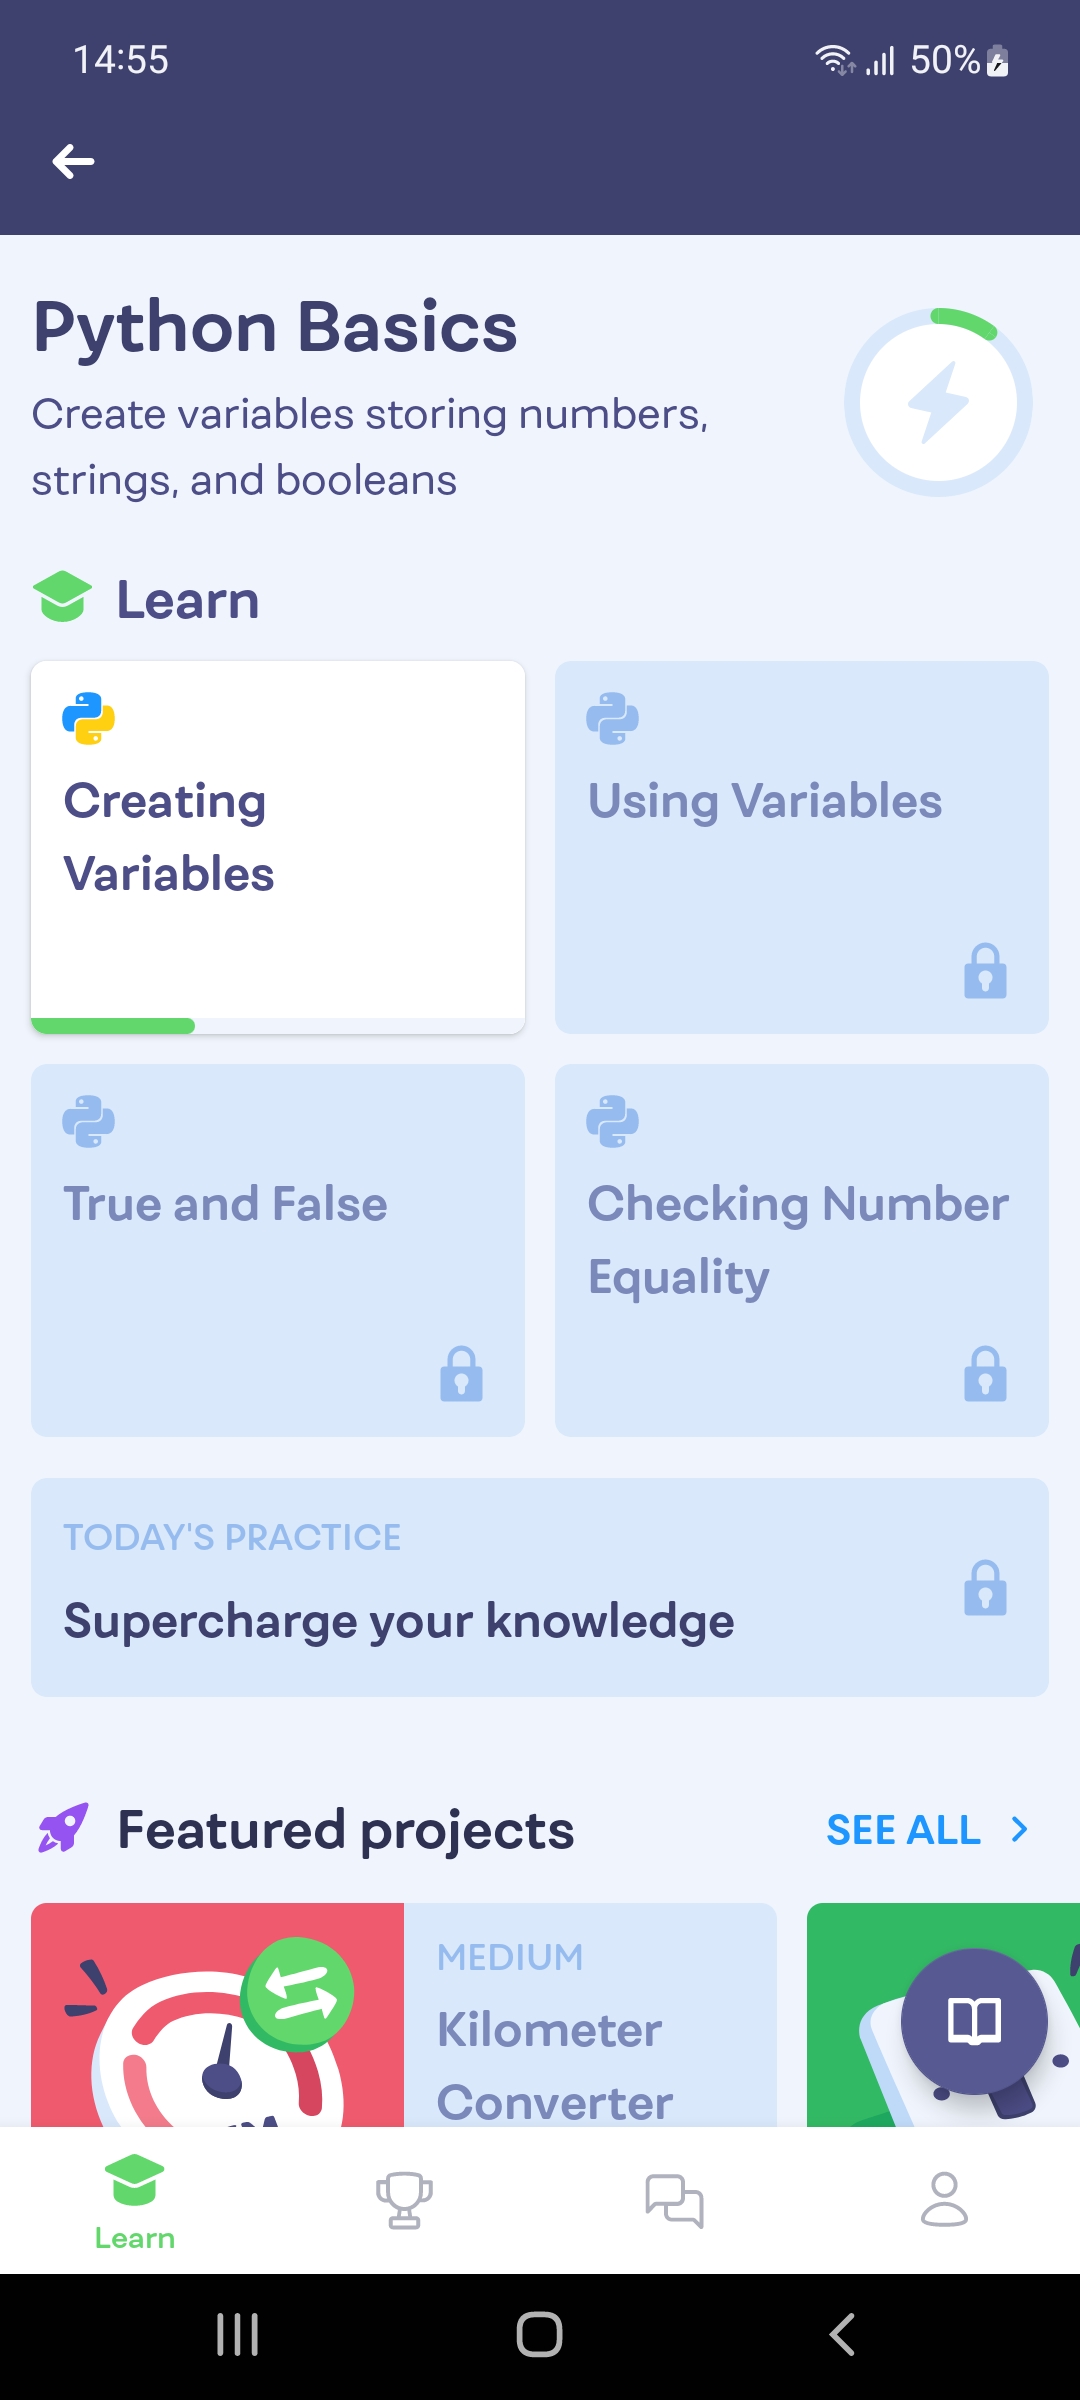1080x2400 pixels.
Task: Tap the Android home button
Action: pos(539,2335)
